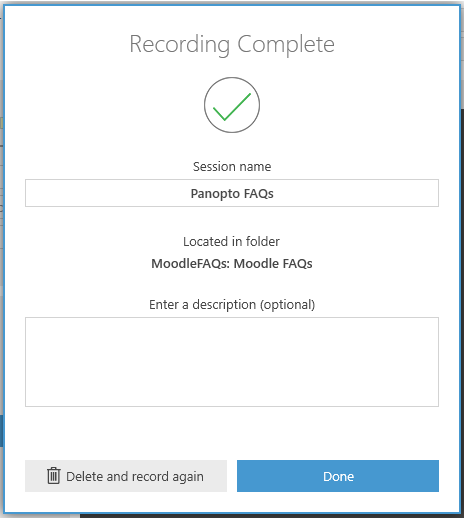
Task: Click the Recording Complete heading
Action: pyautogui.click(x=232, y=44)
